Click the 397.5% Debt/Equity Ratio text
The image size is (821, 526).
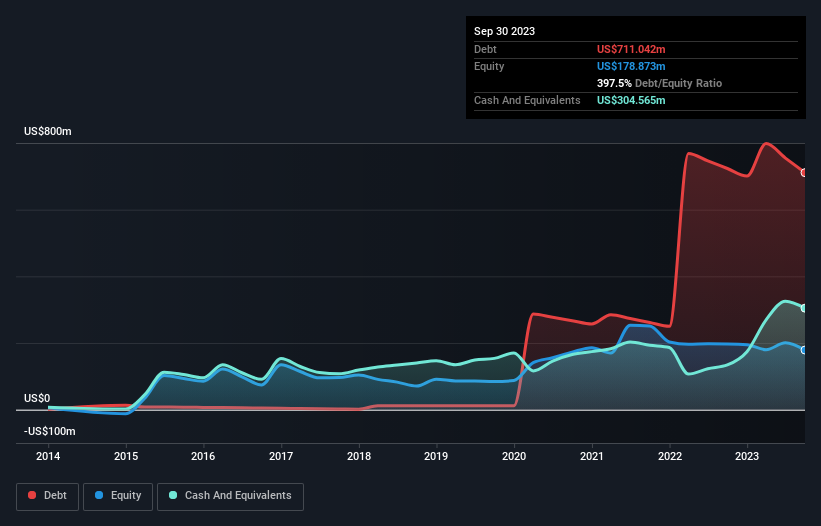coord(659,83)
